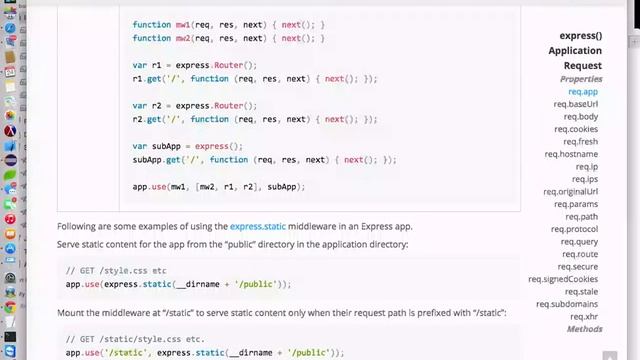
Task: Open the Eclipse icon in the dock
Action: (10, 160)
